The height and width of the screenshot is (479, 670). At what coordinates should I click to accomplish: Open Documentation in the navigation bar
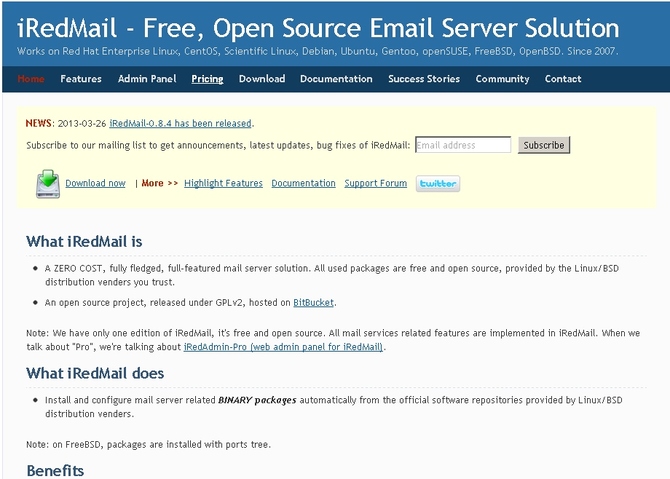click(336, 79)
